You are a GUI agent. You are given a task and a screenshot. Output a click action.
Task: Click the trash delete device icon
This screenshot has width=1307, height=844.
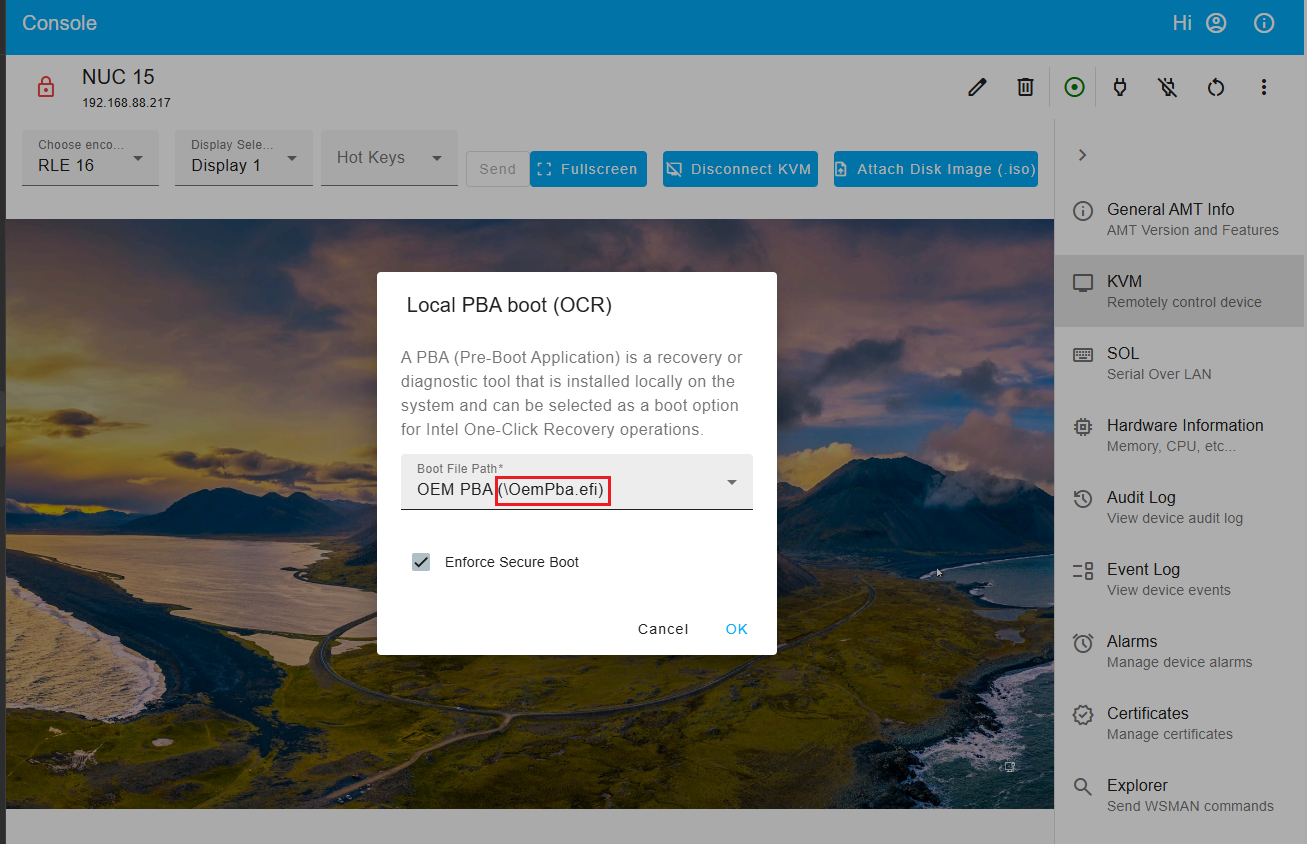pyautogui.click(x=1025, y=88)
